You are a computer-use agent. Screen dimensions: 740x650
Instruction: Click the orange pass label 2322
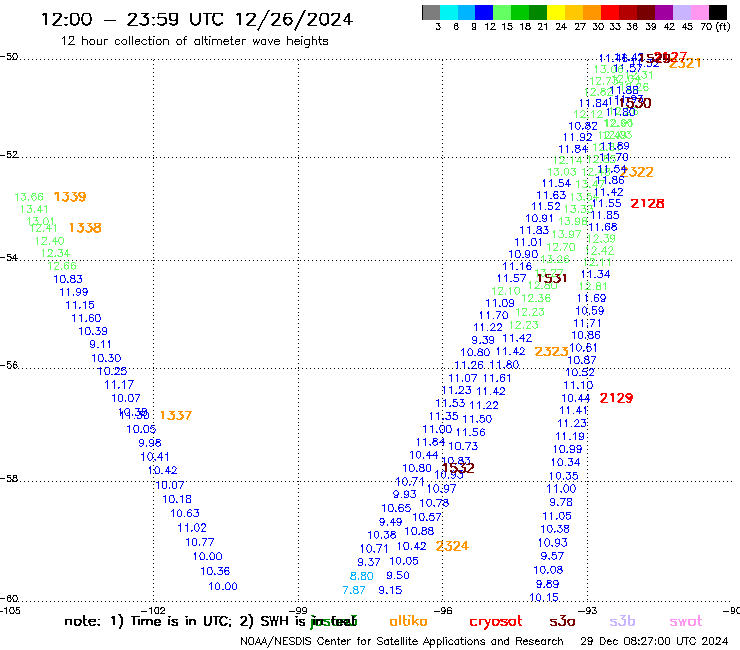pos(637,172)
